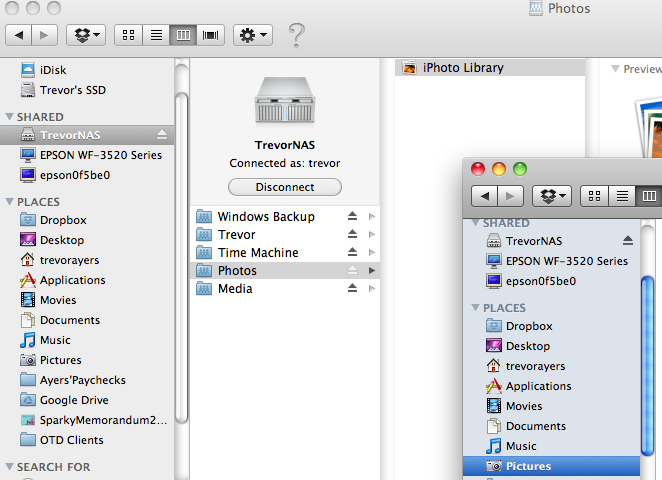The width and height of the screenshot is (662, 480).
Task: Go forward in the front Pictures window
Action: click(510, 196)
